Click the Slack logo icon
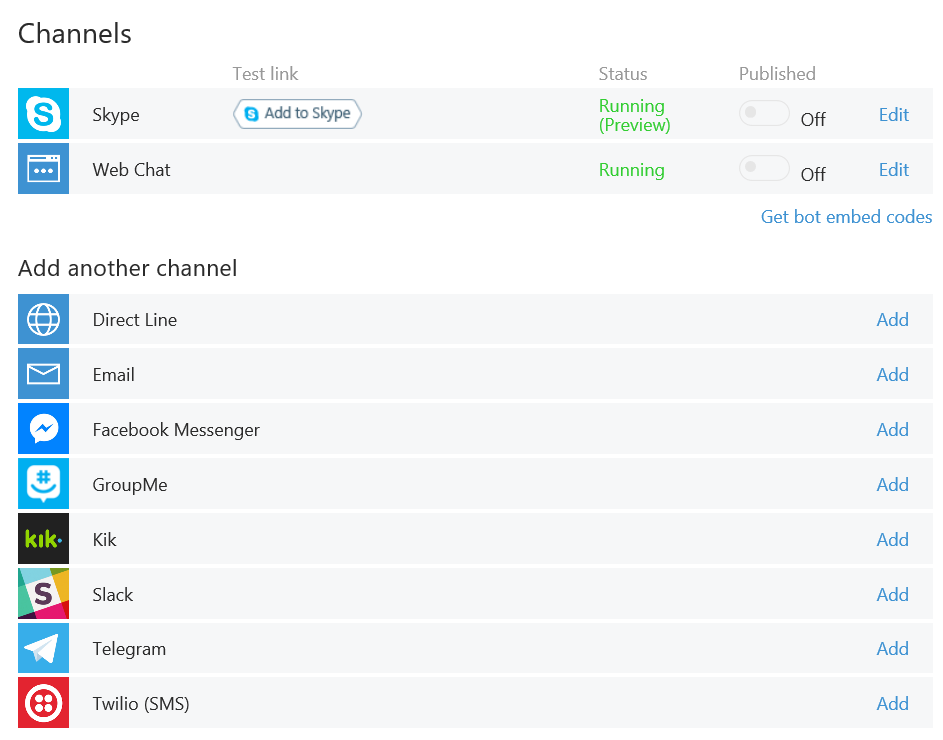This screenshot has width=943, height=740. (43, 593)
